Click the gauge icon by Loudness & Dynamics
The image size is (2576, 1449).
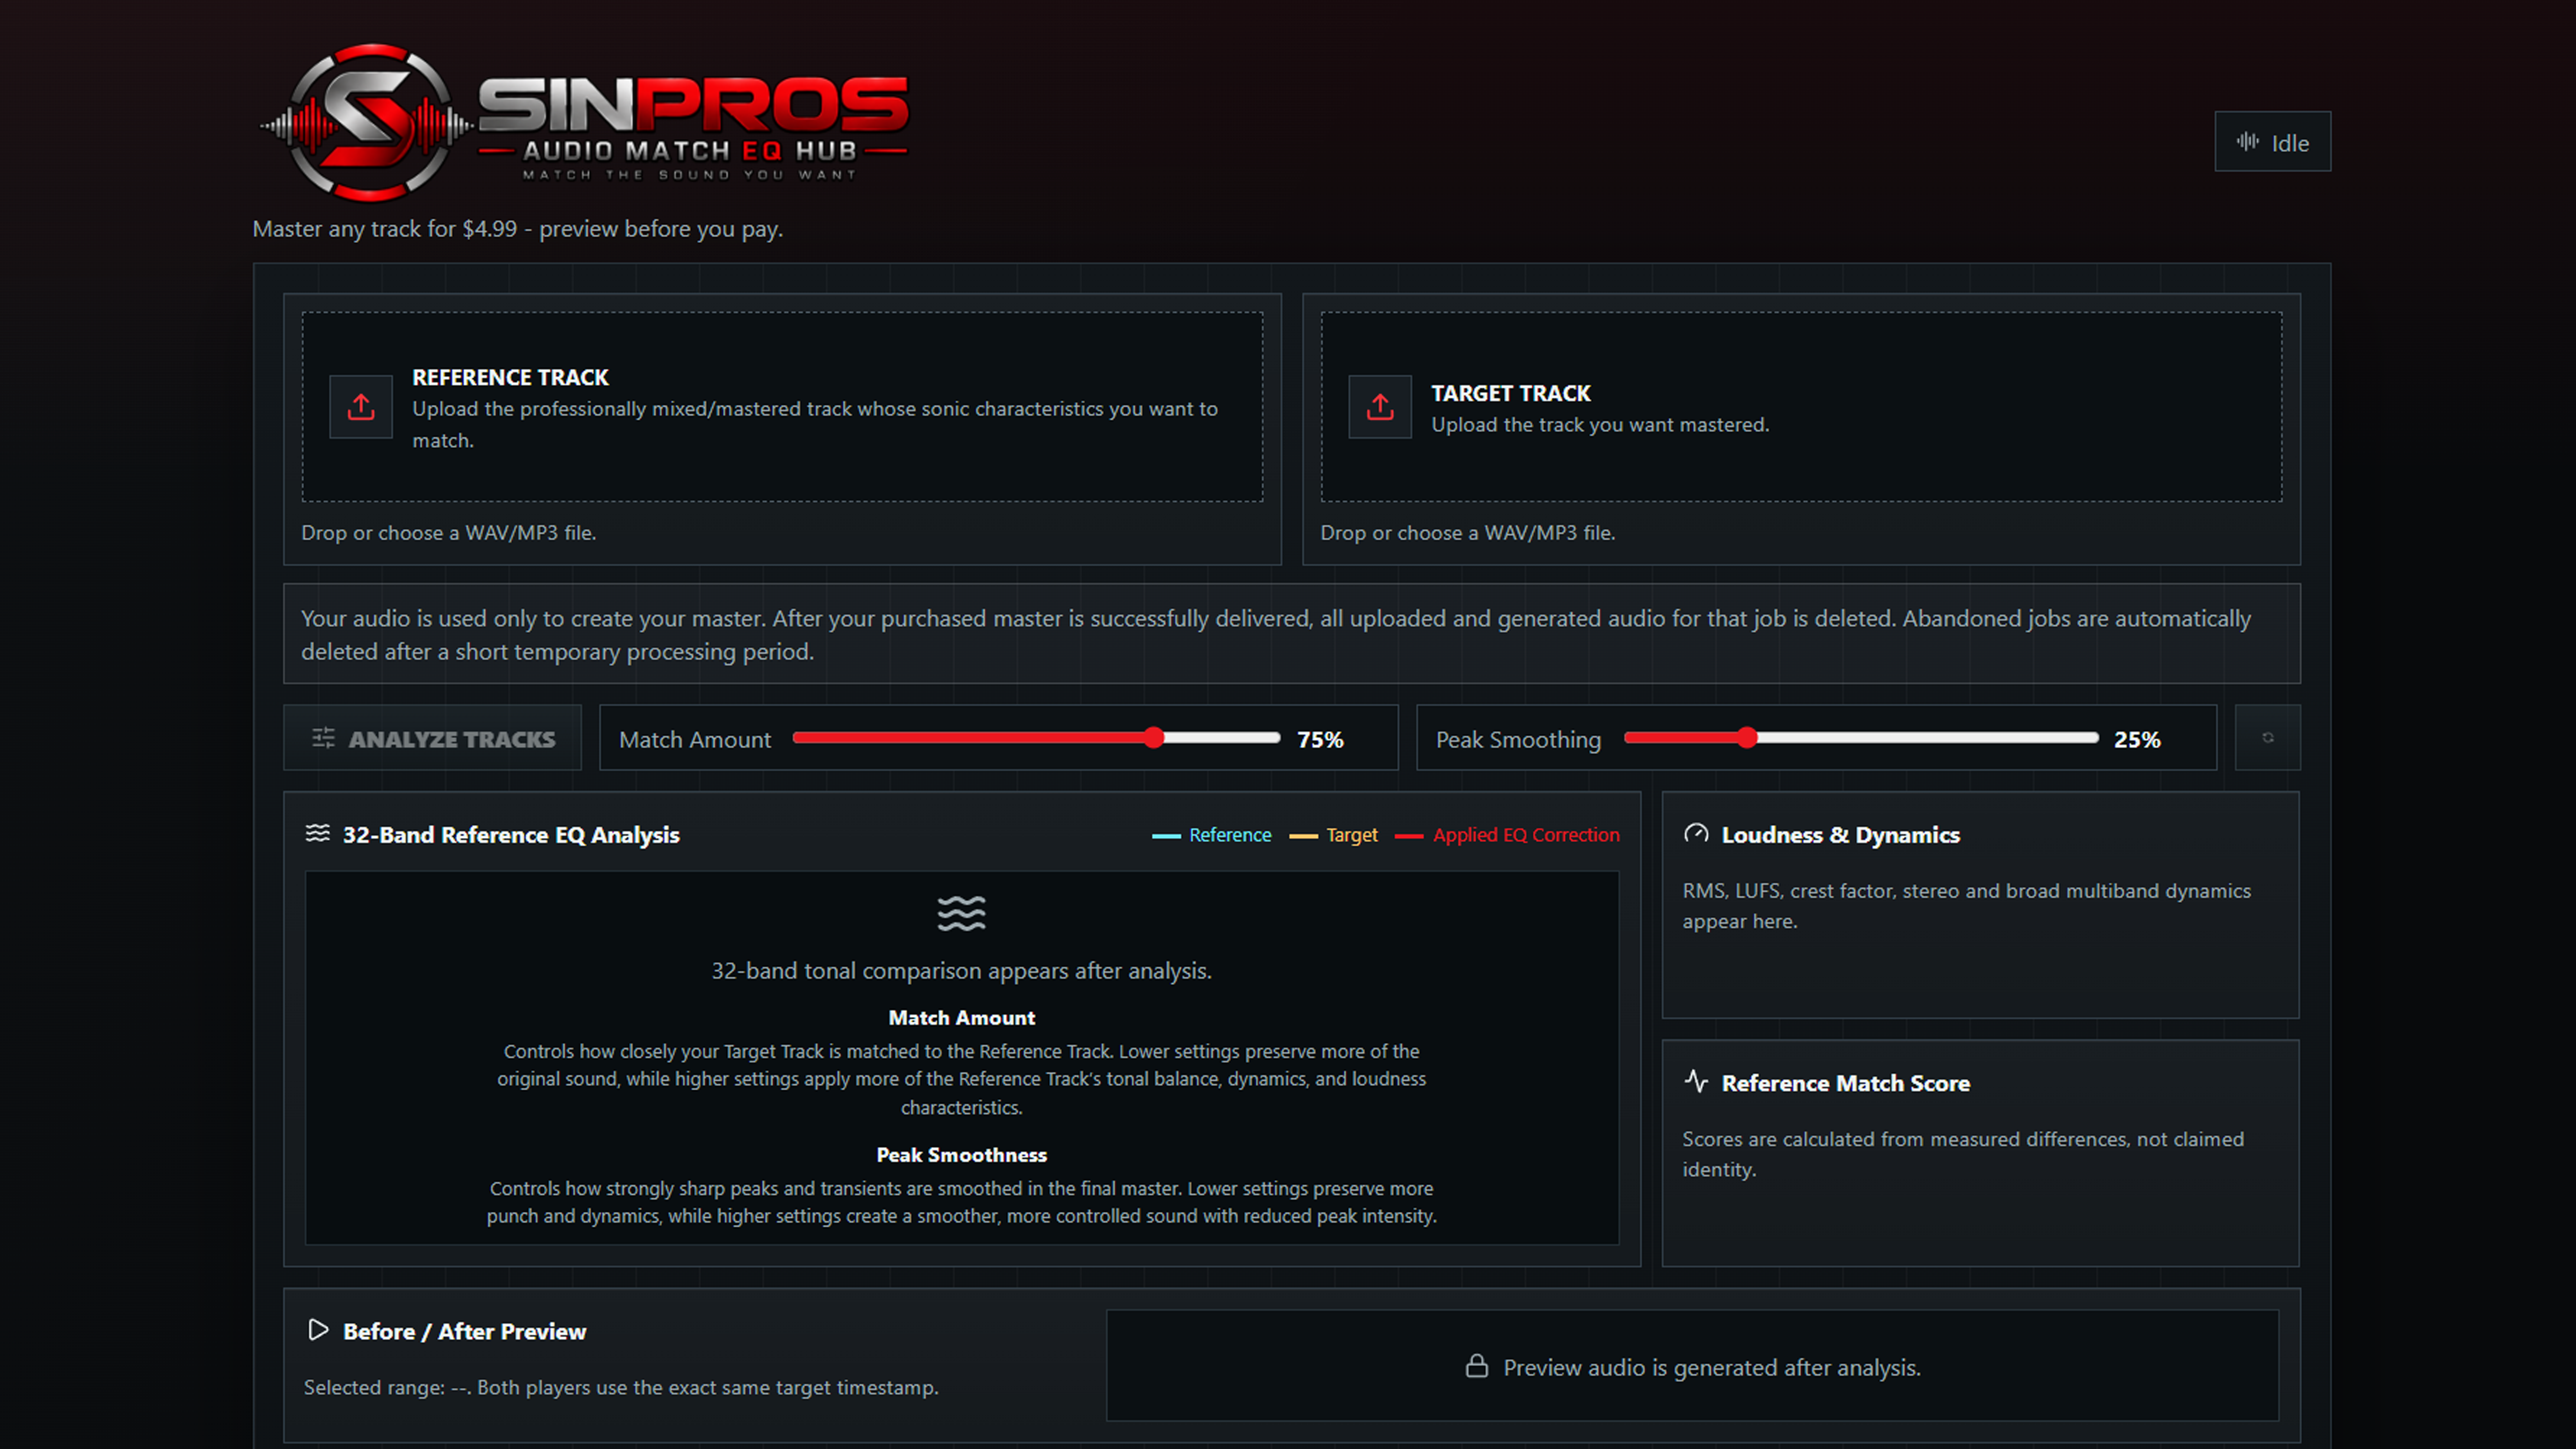(1696, 833)
